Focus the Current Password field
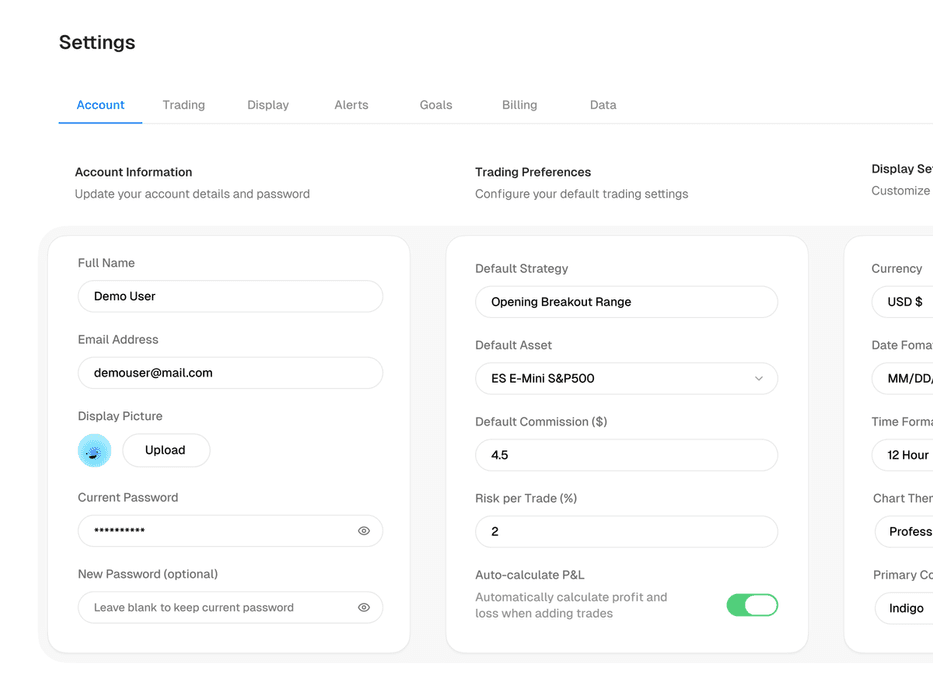 pyautogui.click(x=230, y=531)
